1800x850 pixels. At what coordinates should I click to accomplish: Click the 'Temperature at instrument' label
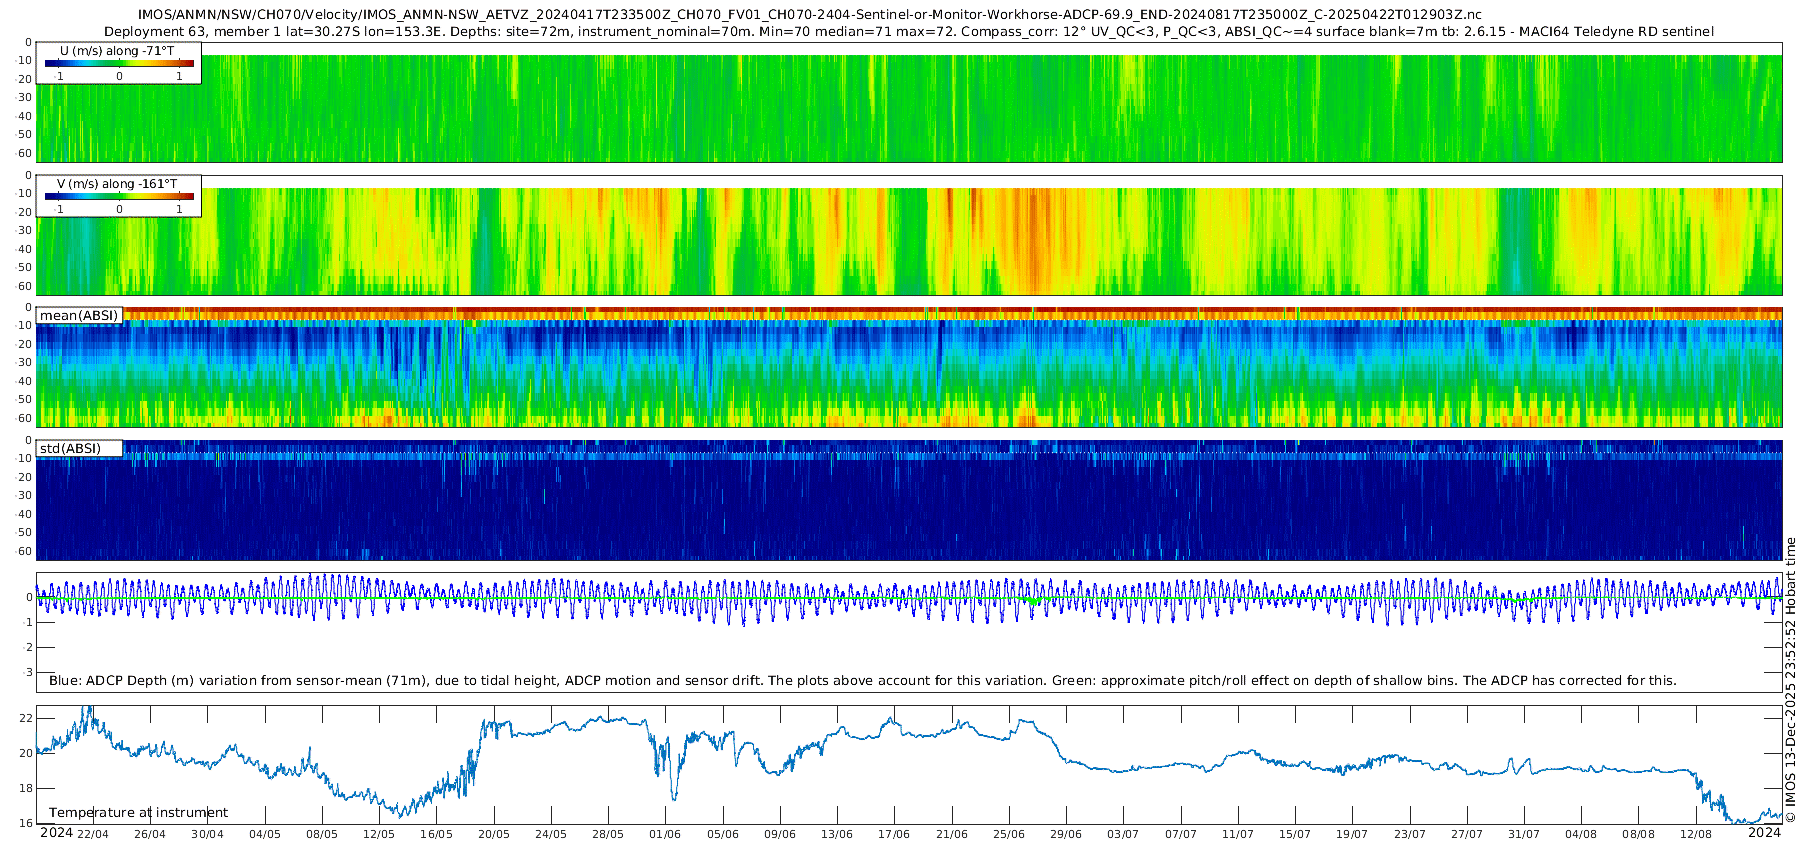point(138,813)
